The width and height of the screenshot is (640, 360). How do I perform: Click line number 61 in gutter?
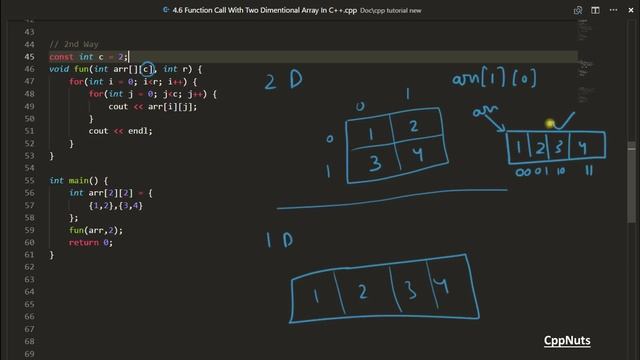click(x=29, y=255)
